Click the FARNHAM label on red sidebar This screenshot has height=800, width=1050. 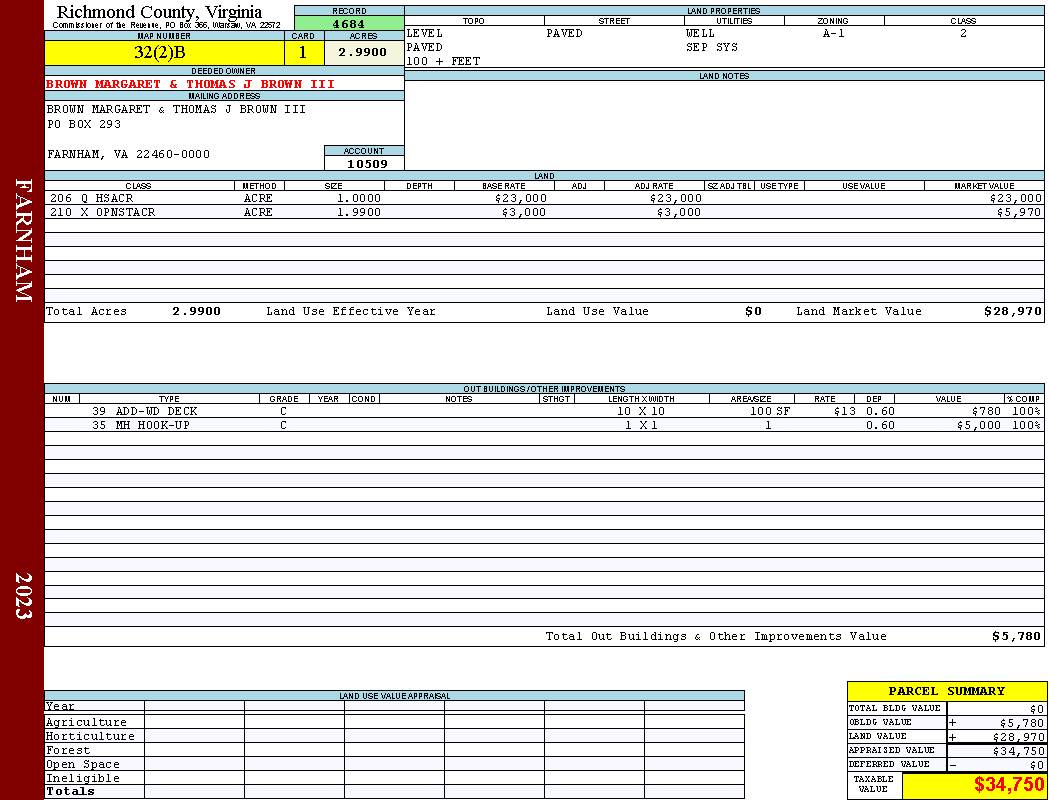click(23, 240)
